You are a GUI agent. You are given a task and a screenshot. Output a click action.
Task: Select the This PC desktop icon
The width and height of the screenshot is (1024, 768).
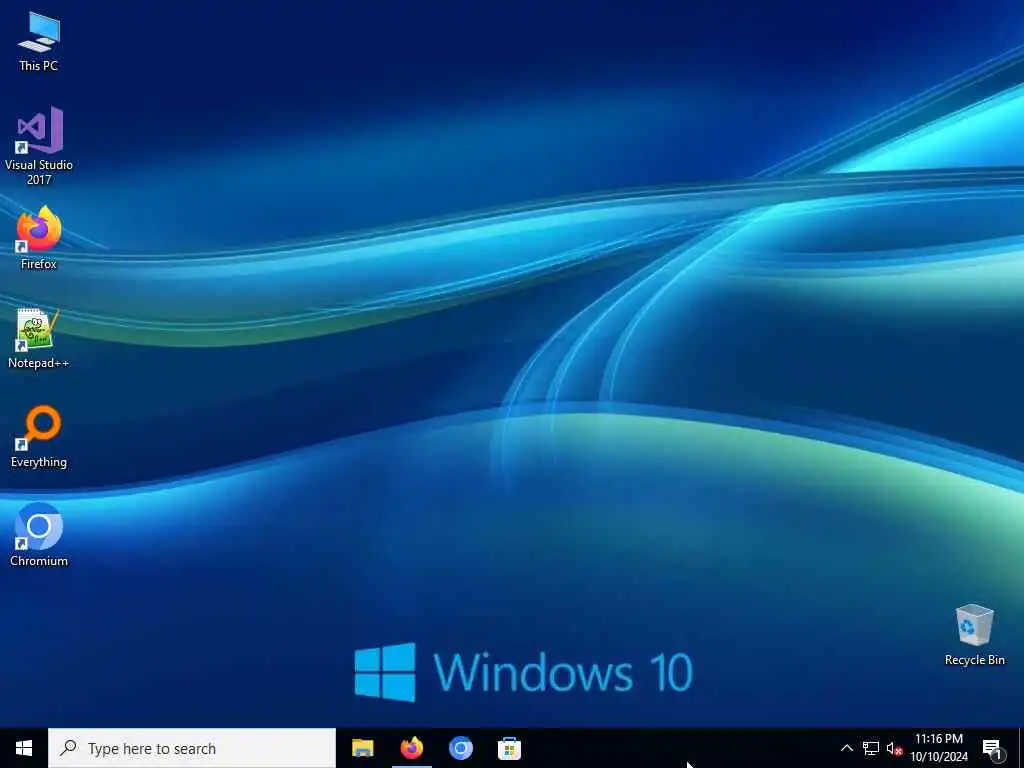[39, 42]
